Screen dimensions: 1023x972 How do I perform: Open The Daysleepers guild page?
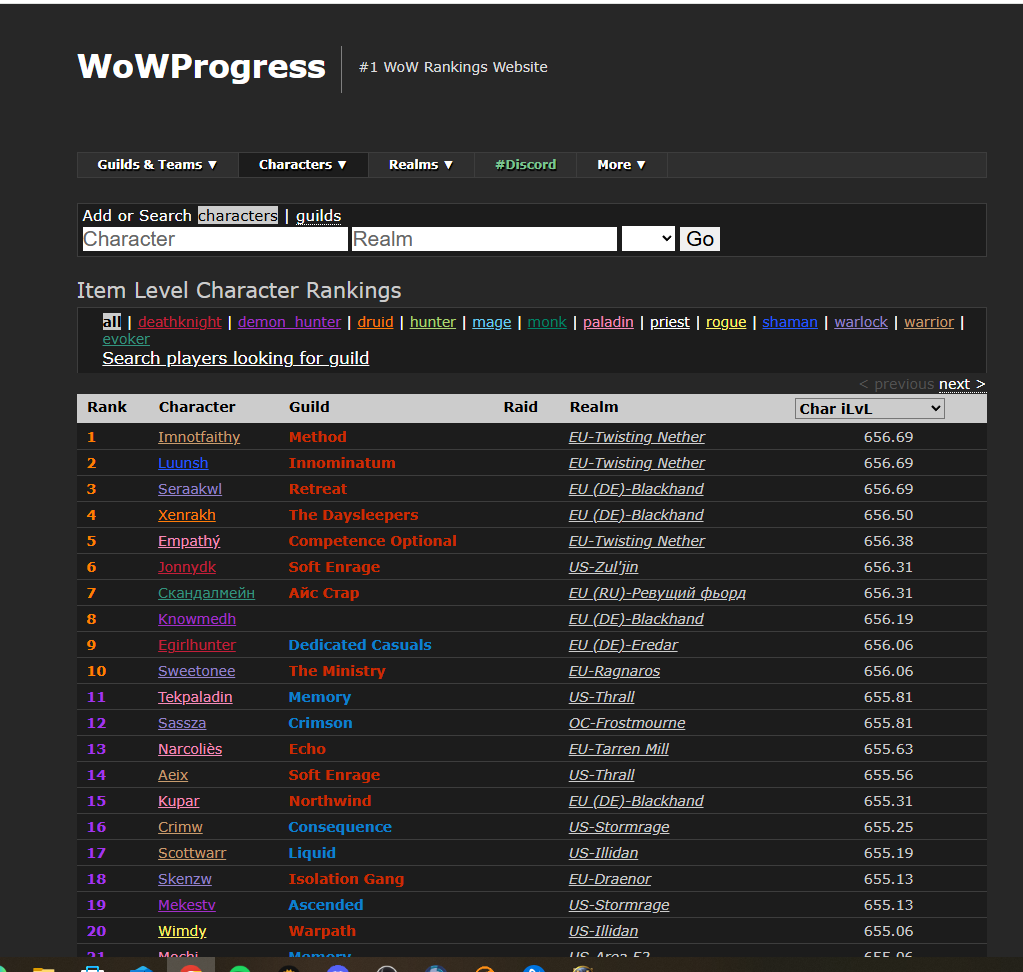point(353,515)
